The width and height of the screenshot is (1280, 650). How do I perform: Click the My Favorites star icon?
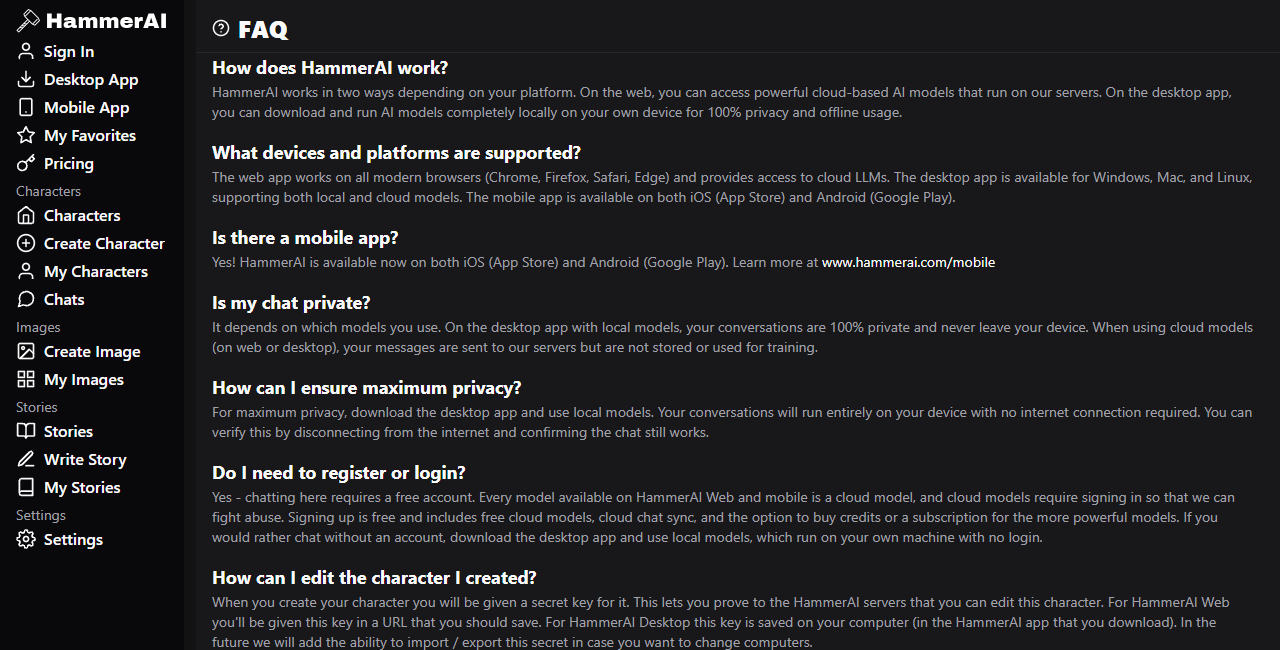click(x=26, y=136)
